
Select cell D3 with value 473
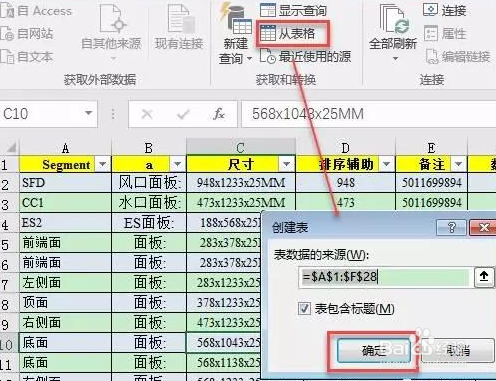point(346,203)
